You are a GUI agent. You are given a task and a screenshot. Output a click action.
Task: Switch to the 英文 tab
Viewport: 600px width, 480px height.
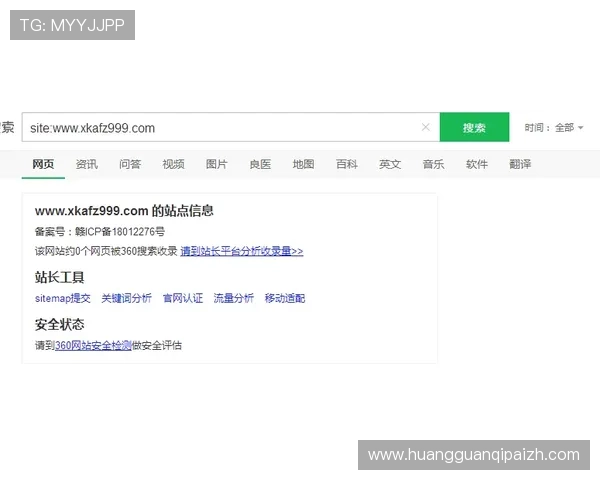pyautogui.click(x=390, y=164)
